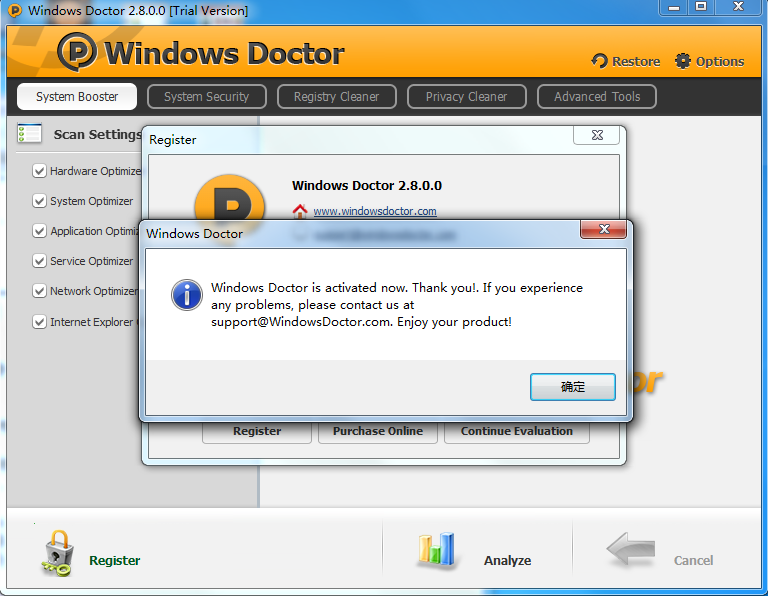Click the Restore arrow icon

[x=599, y=61]
